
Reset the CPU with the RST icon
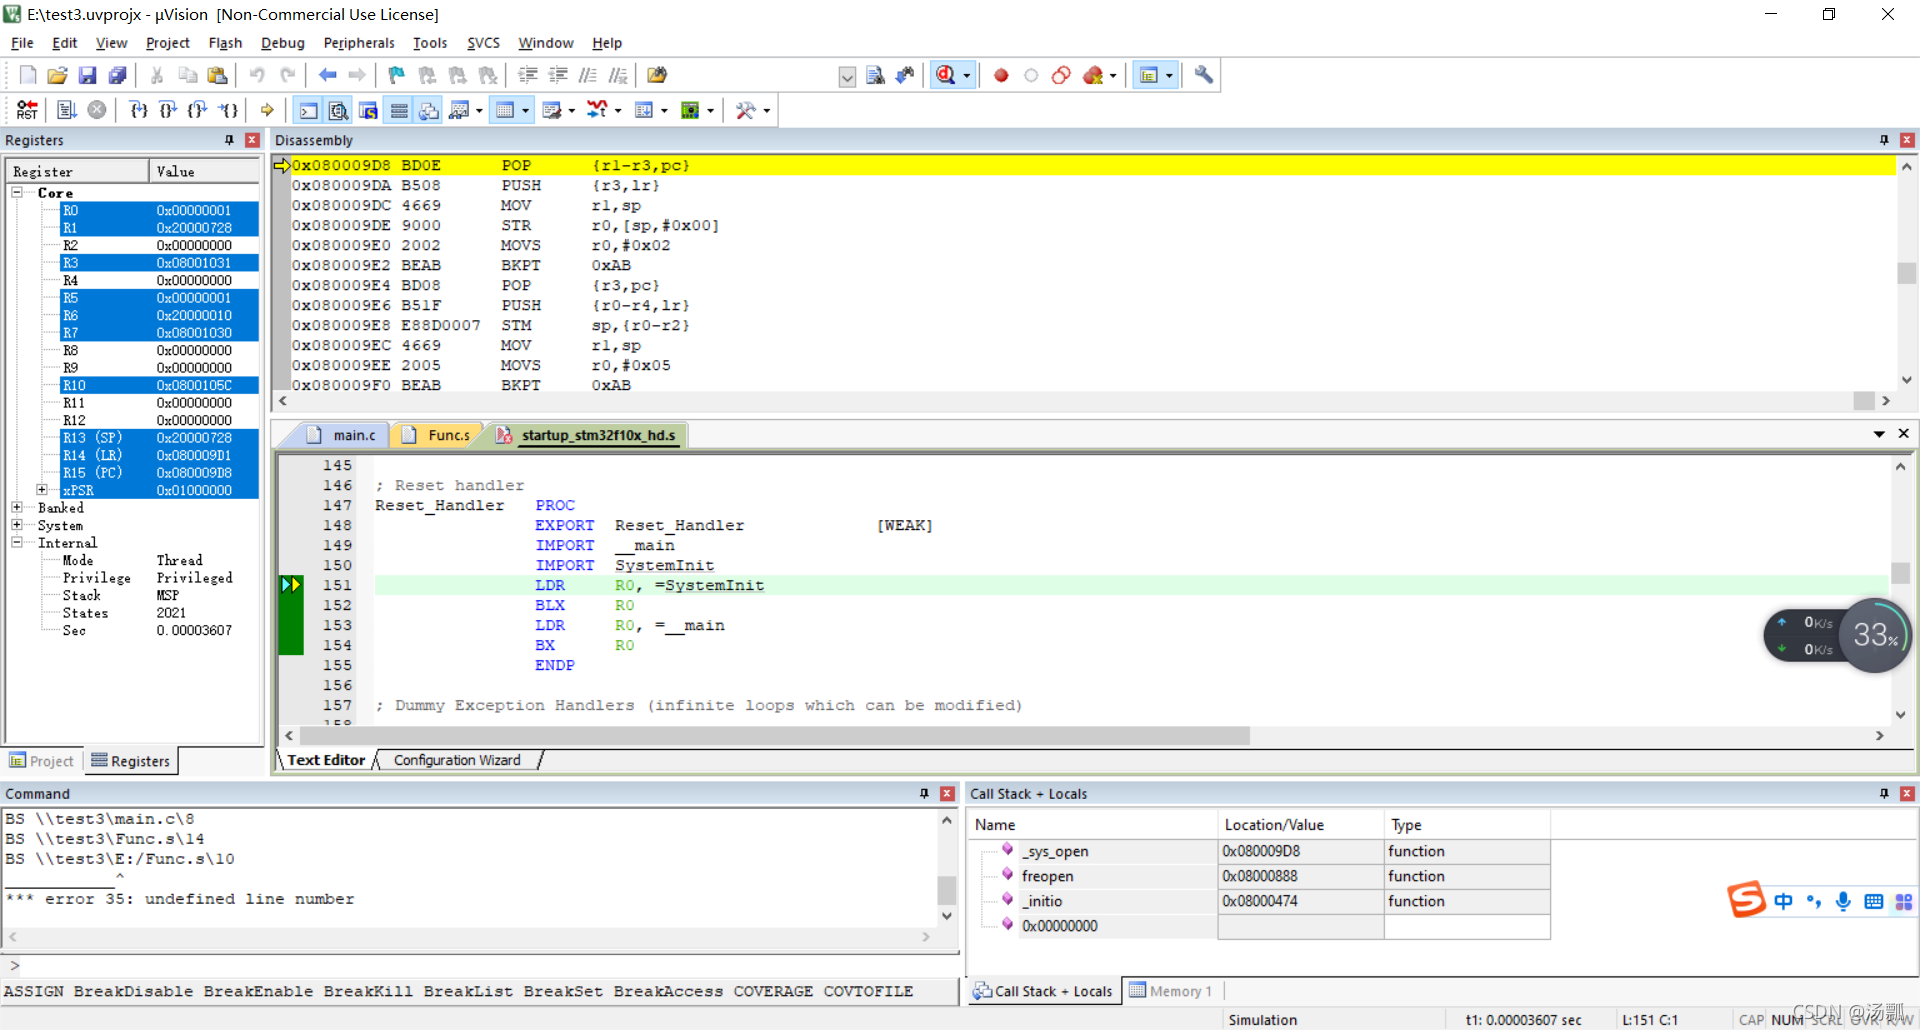(27, 110)
